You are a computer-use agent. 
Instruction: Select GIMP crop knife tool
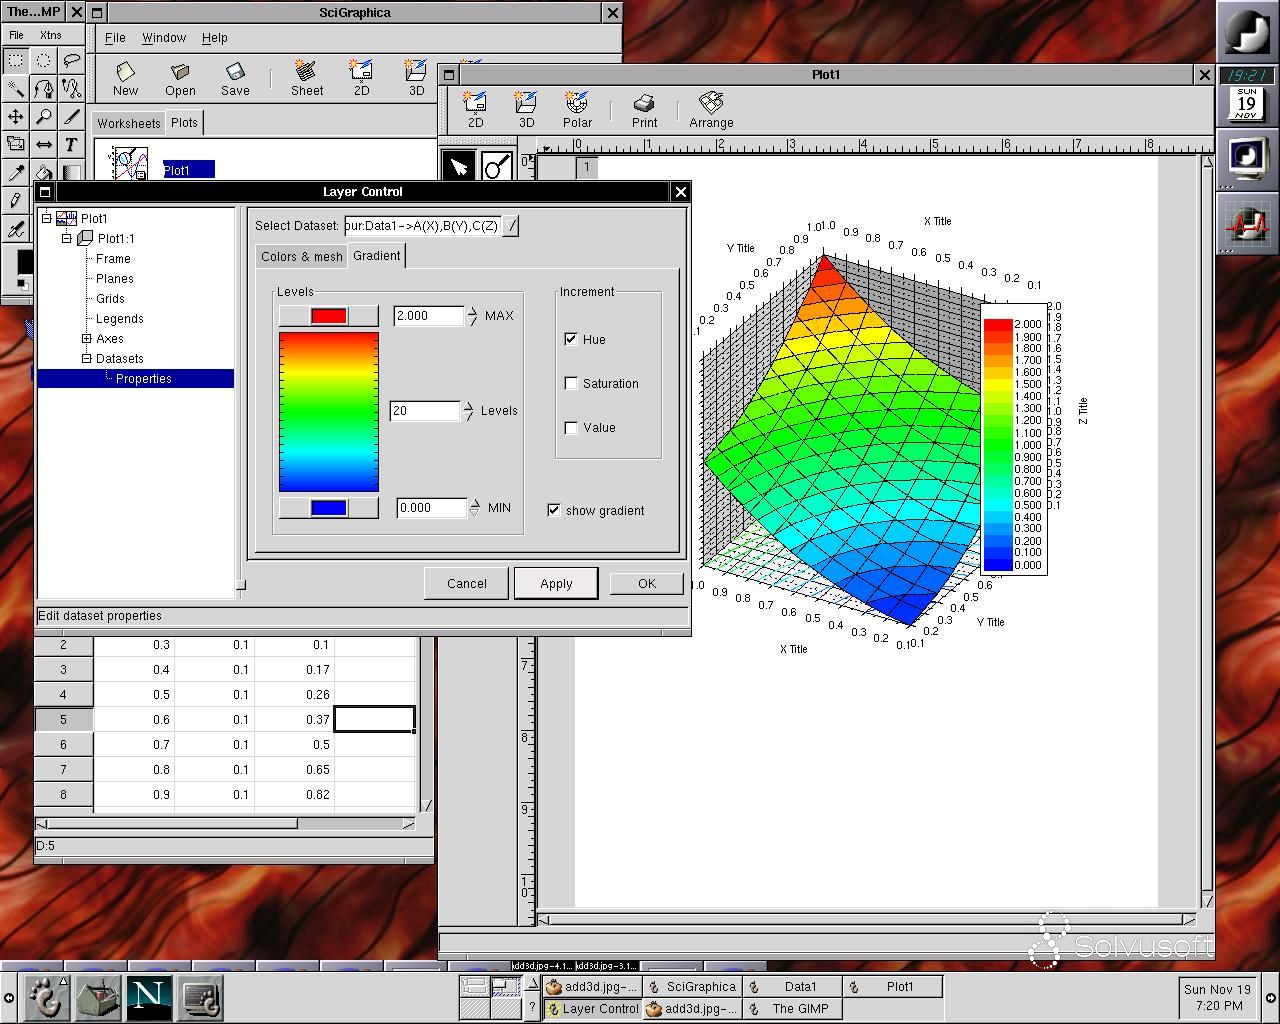[x=71, y=116]
